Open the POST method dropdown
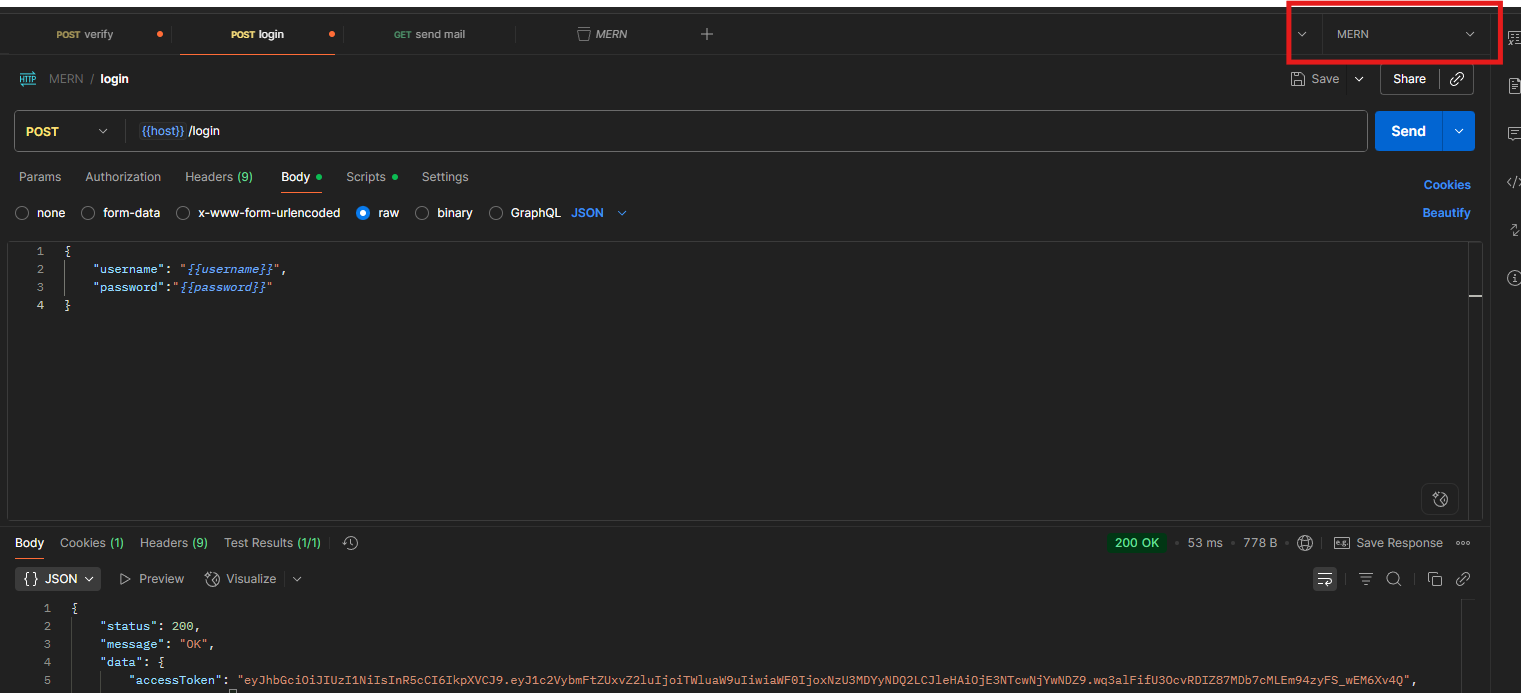 tap(68, 132)
